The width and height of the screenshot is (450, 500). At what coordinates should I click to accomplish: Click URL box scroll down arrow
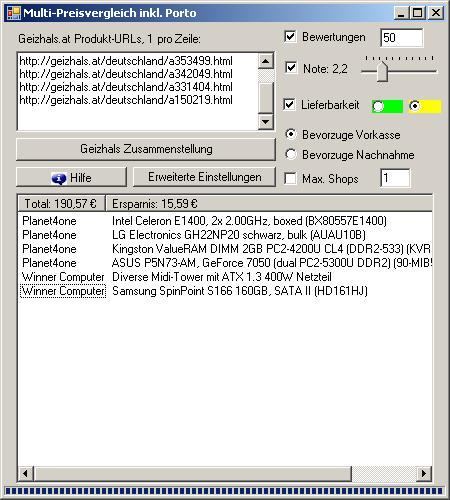coord(266,122)
